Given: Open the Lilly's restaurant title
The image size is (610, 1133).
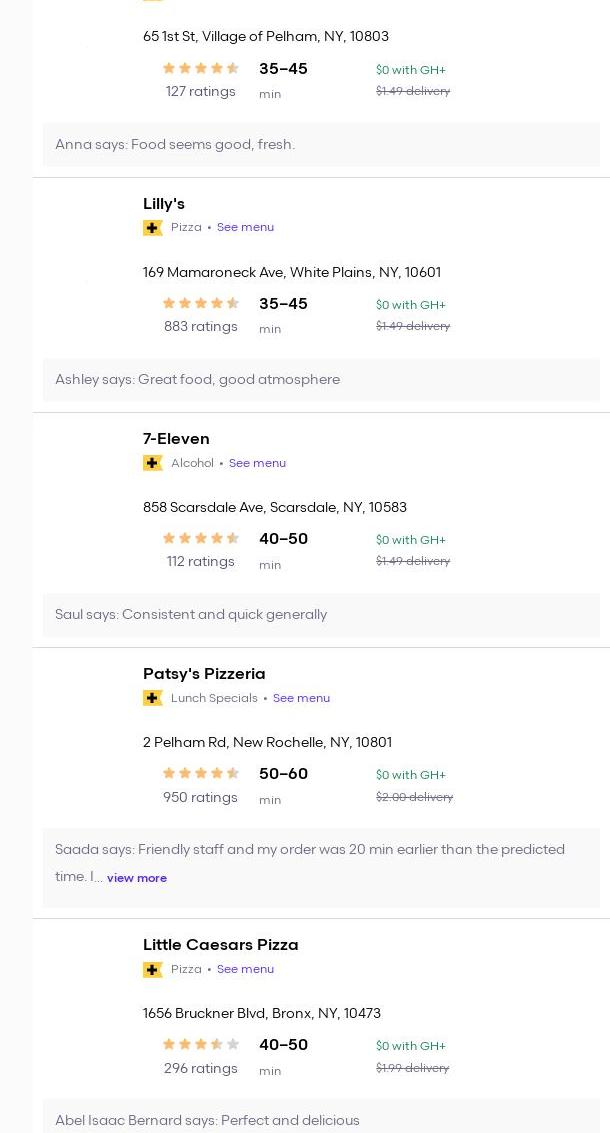Looking at the screenshot, I should coord(164,204).
